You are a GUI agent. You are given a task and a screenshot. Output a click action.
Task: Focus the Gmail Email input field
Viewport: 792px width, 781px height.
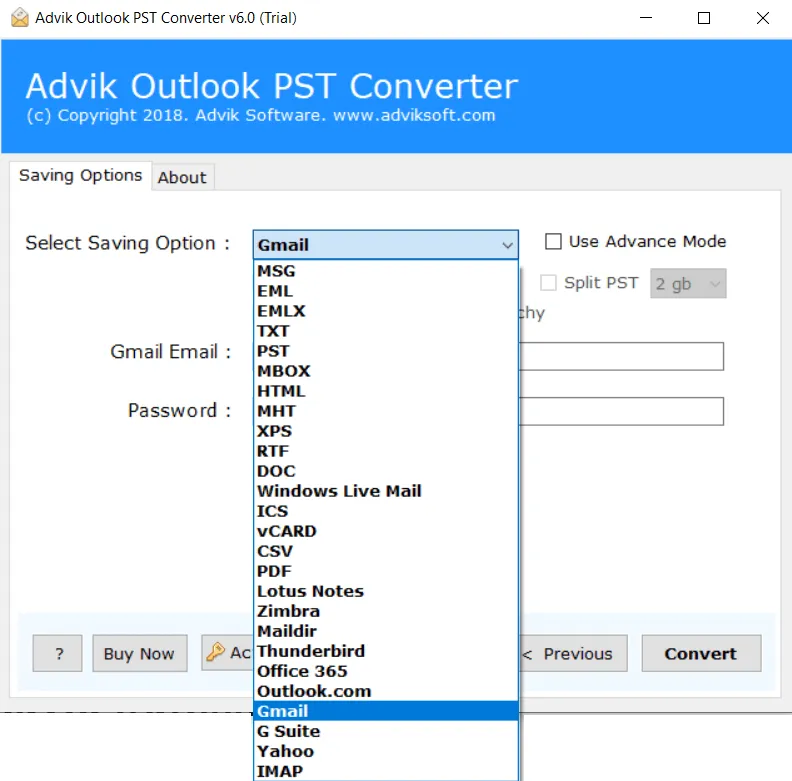[x=621, y=357]
